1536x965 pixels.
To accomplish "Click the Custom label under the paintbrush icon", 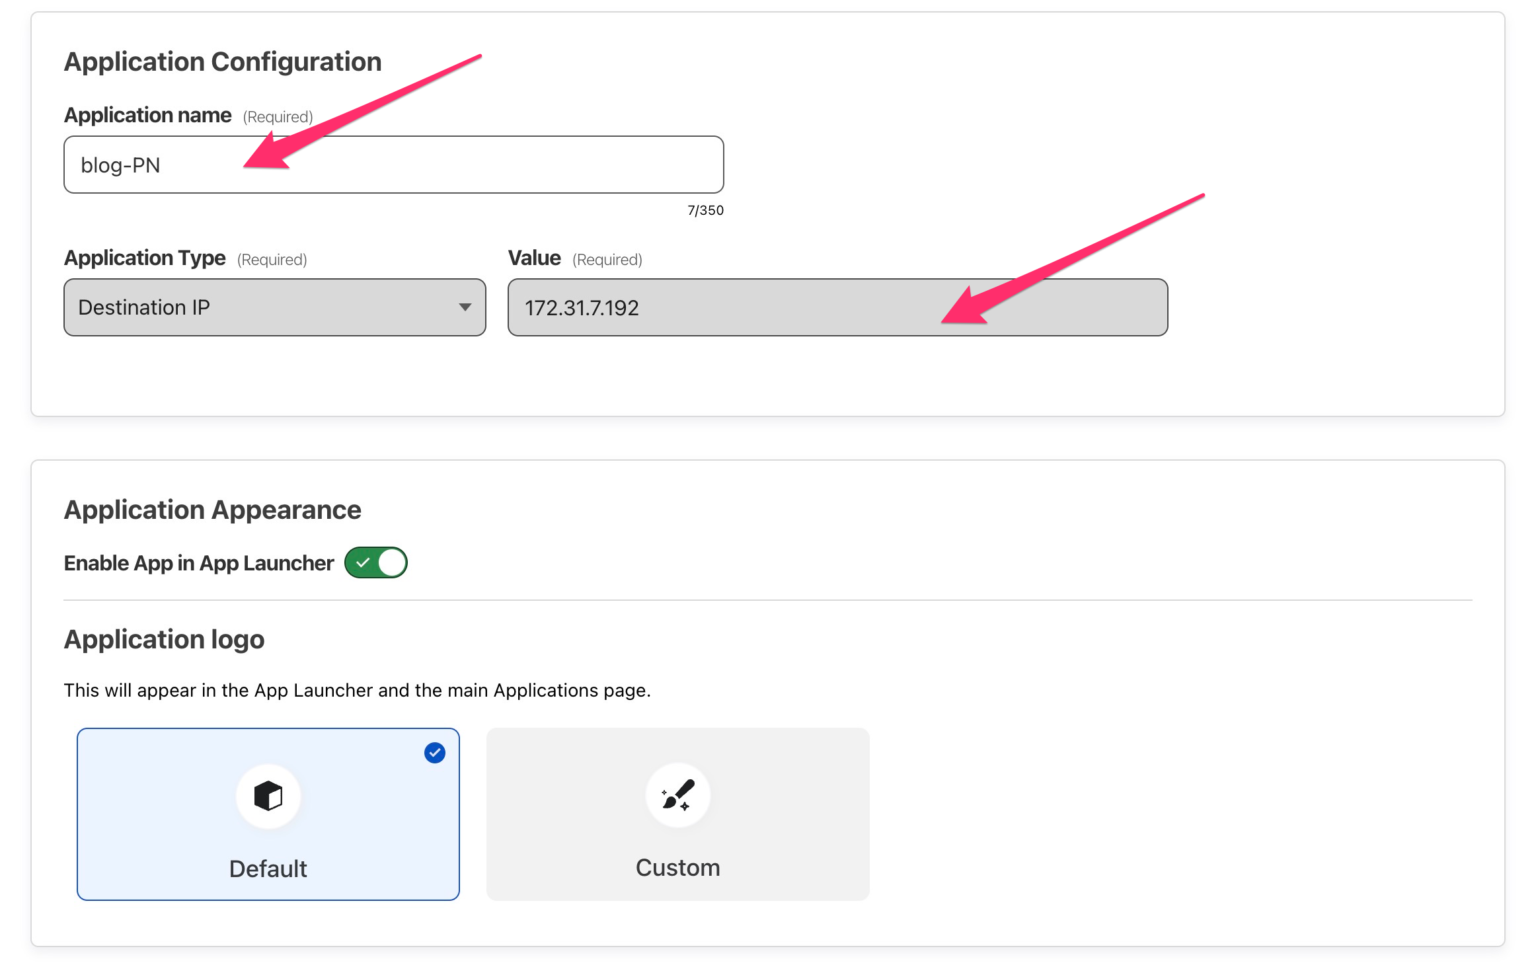I will [677, 867].
